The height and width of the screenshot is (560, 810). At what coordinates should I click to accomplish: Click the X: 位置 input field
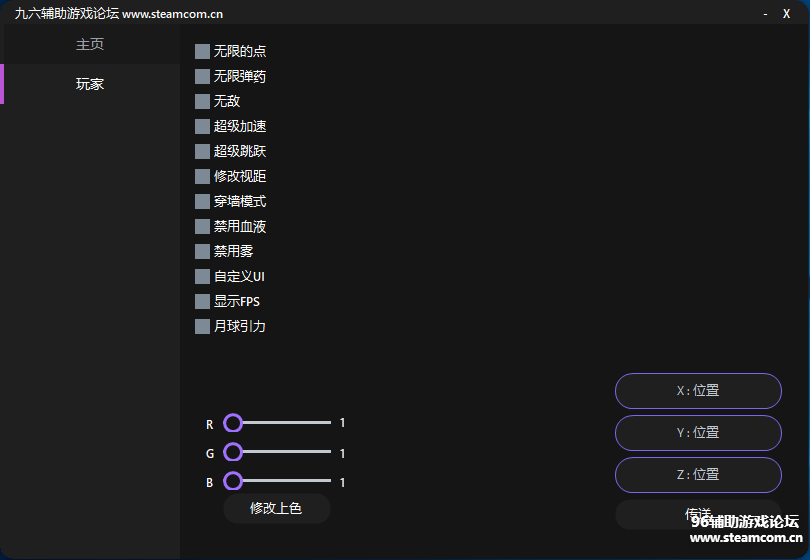click(698, 391)
